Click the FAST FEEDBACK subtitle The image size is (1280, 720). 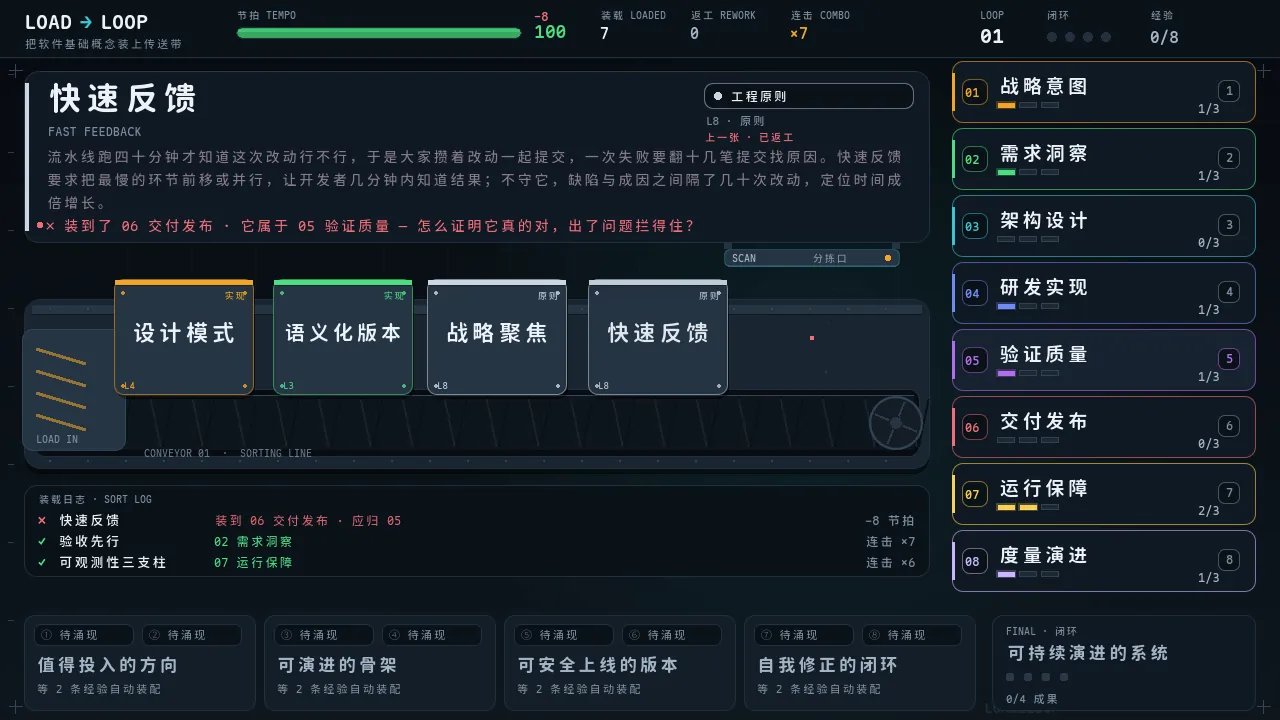click(x=95, y=132)
